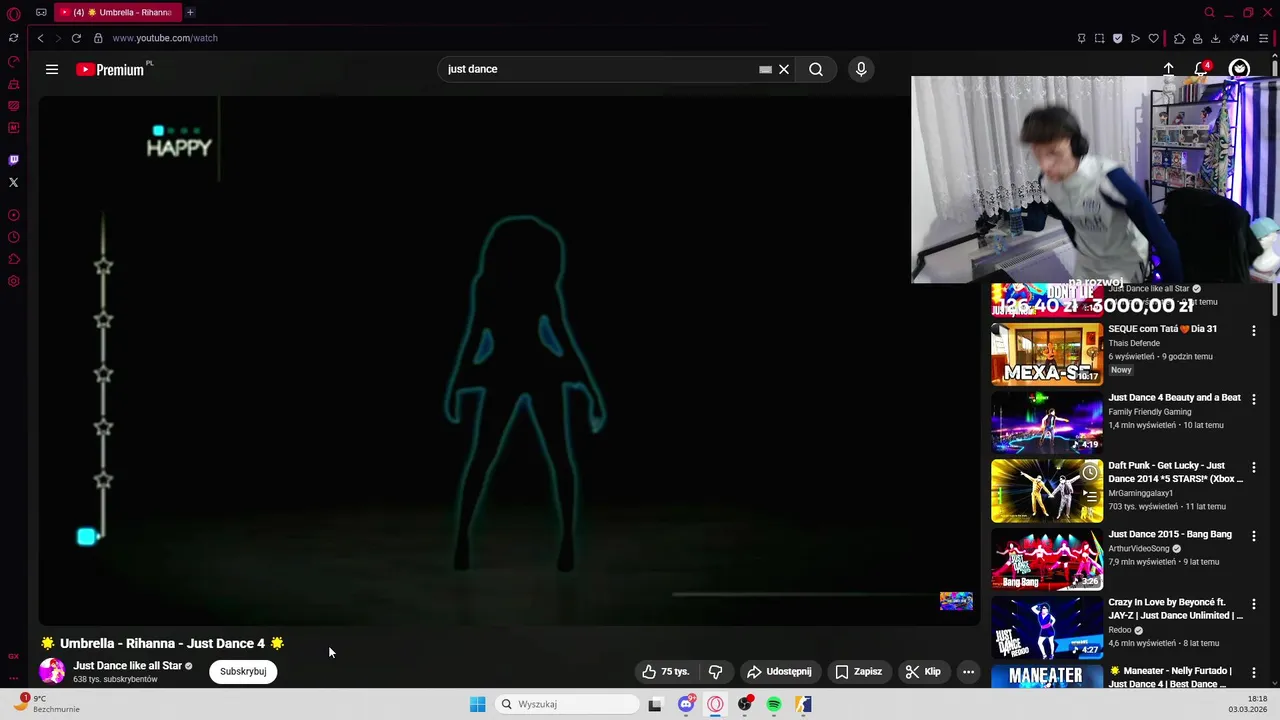This screenshot has width=1280, height=720.
Task: Open options for SEQUE com Tatá video
Action: click(1253, 330)
